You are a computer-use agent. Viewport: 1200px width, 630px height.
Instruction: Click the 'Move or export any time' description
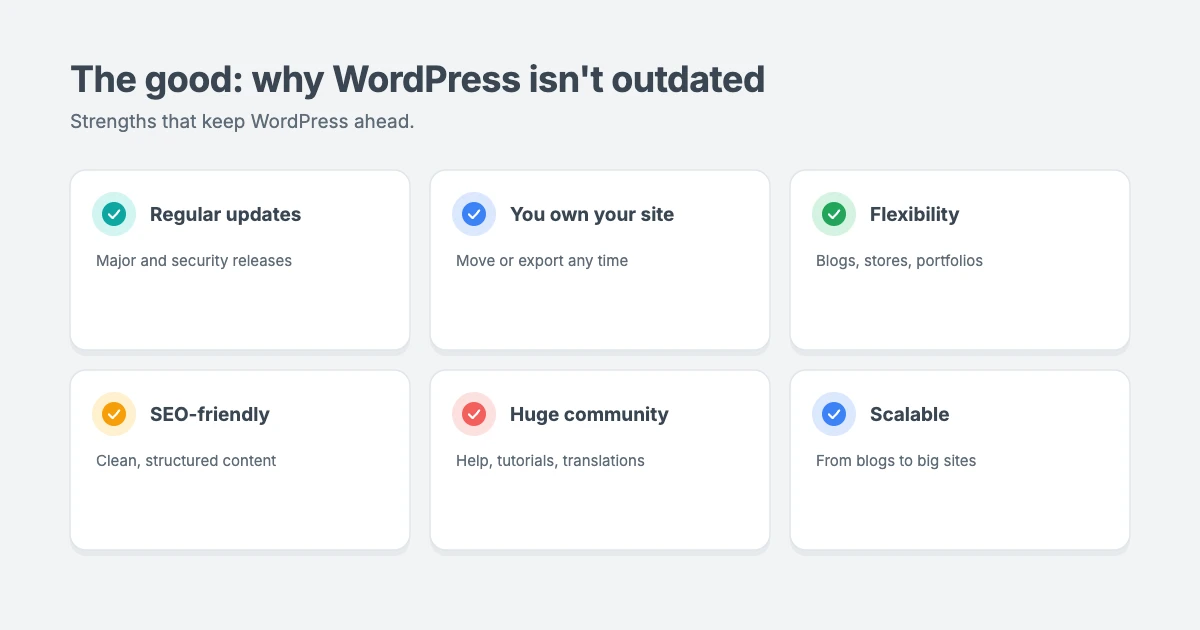pos(542,261)
